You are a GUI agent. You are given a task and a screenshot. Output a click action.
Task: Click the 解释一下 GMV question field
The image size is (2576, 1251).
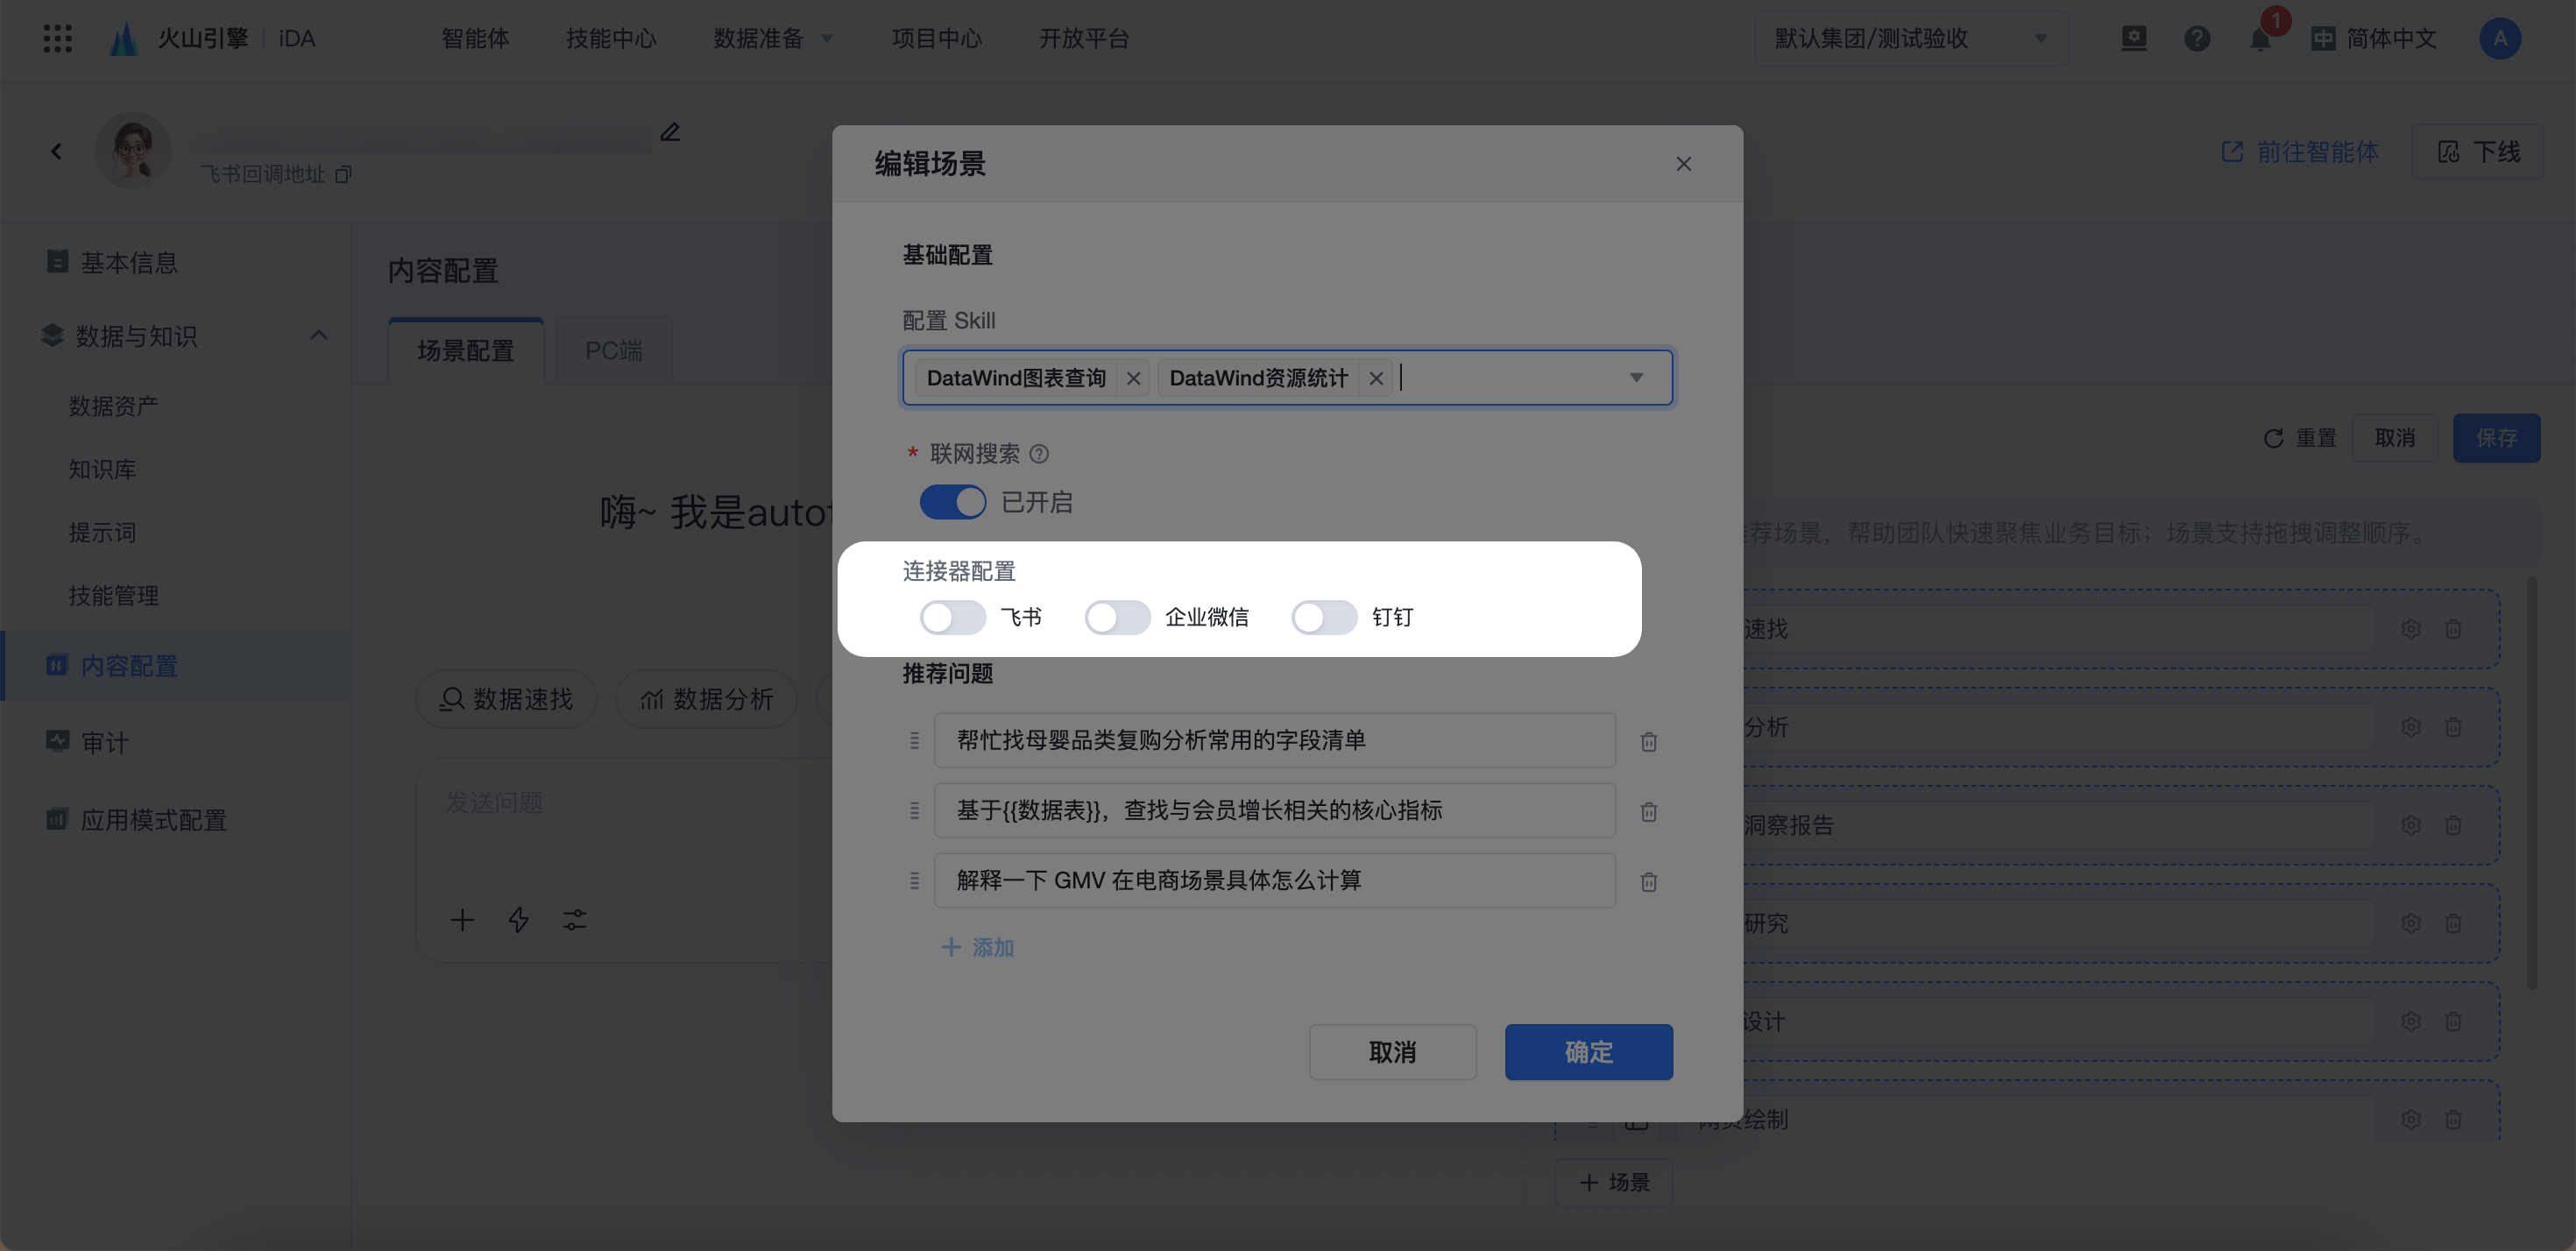pyautogui.click(x=1275, y=880)
